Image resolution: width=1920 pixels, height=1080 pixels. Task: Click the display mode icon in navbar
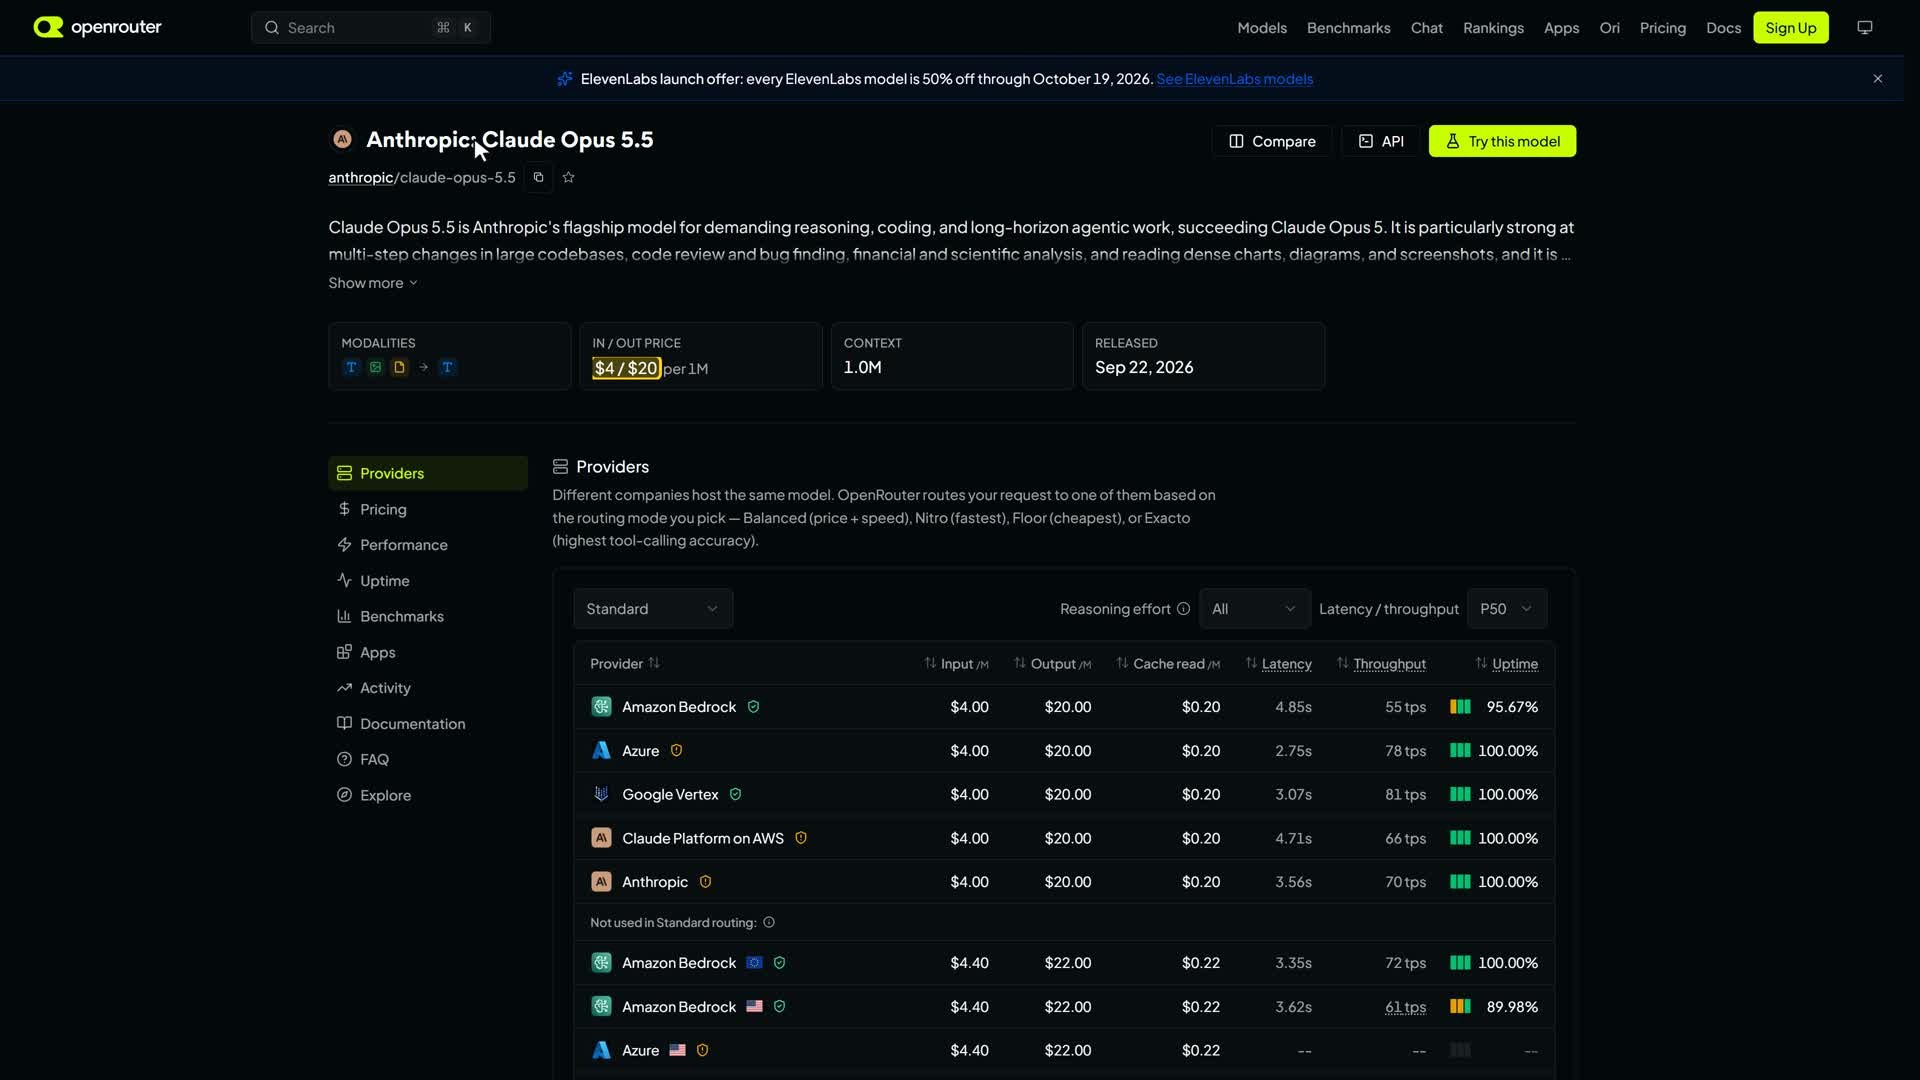click(1865, 27)
